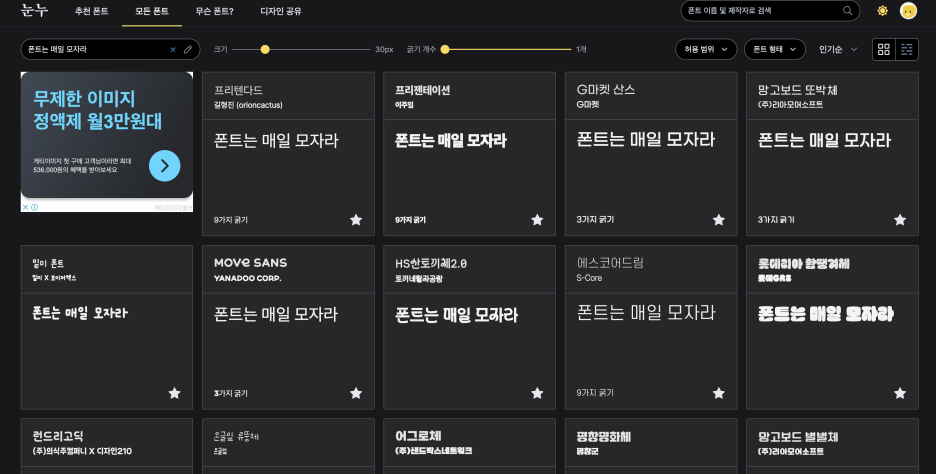Click creator name 길형진 (orioncactus)
Image resolution: width=936 pixels, height=474 pixels.
(248, 105)
